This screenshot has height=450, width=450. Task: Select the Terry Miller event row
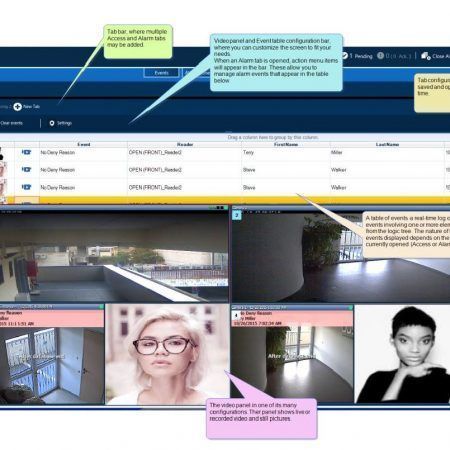point(225,152)
